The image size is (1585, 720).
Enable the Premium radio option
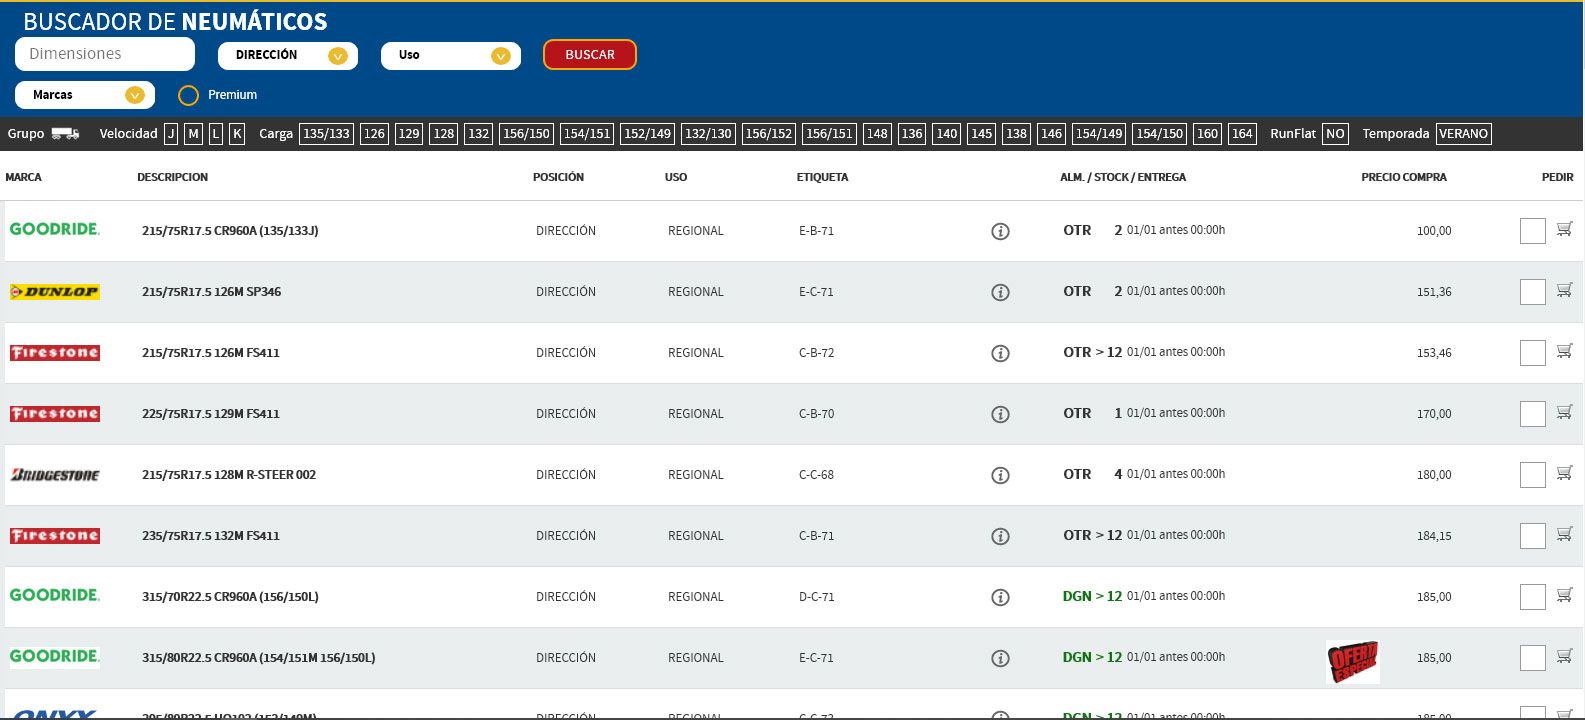click(188, 96)
